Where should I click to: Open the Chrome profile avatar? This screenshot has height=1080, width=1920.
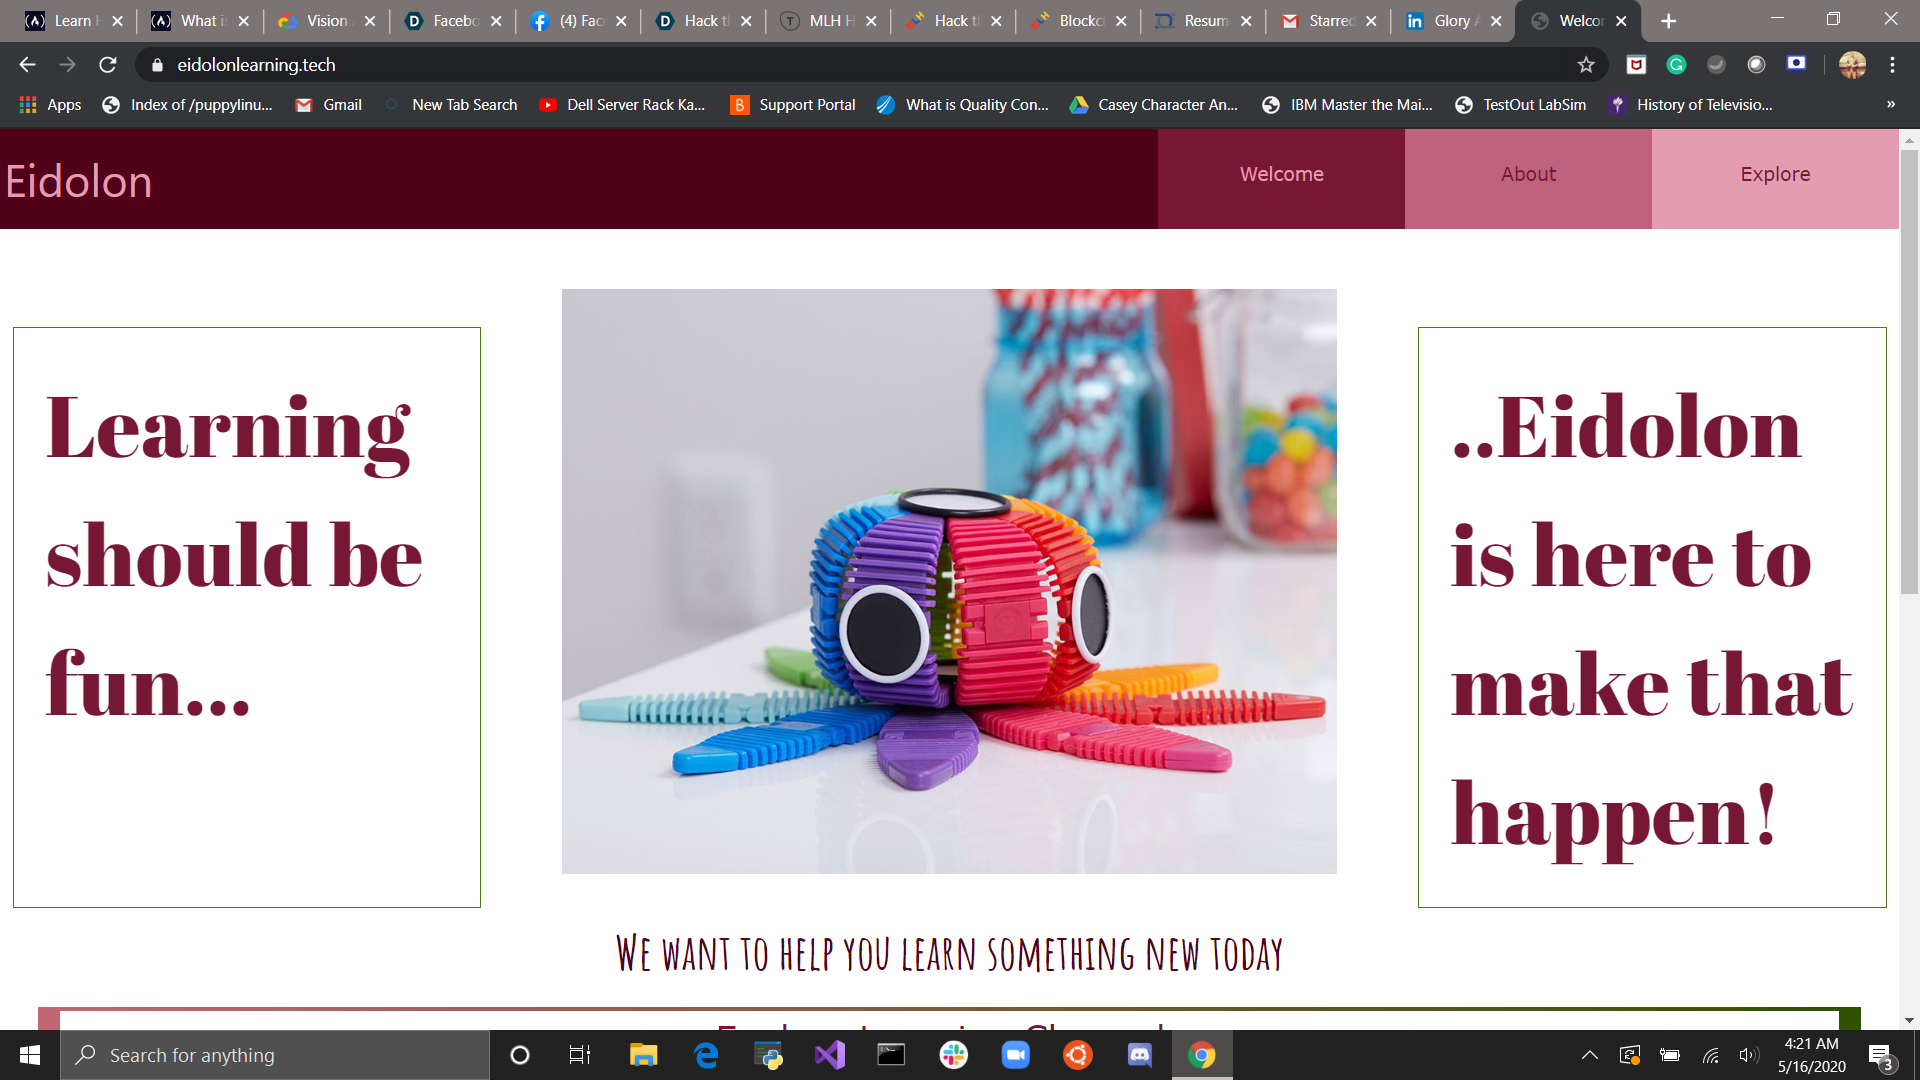pyautogui.click(x=1852, y=65)
